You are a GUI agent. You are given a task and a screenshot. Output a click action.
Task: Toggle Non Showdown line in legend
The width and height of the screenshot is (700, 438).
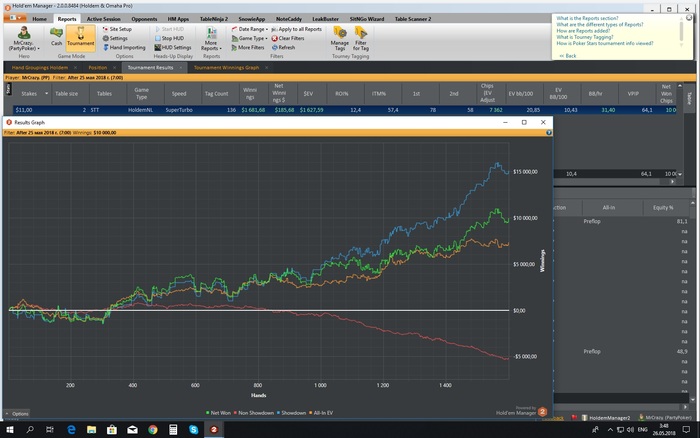(x=254, y=413)
